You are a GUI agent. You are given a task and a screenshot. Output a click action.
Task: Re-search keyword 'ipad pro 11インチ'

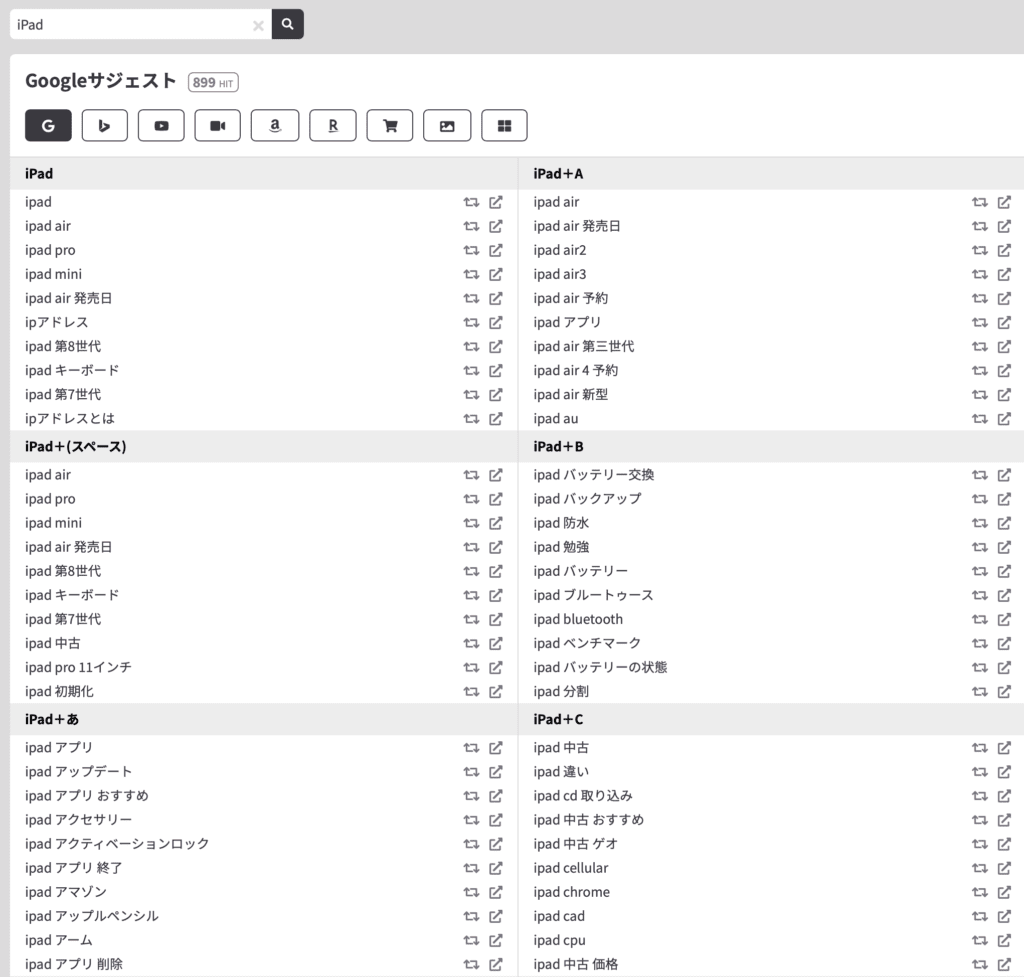pos(471,667)
